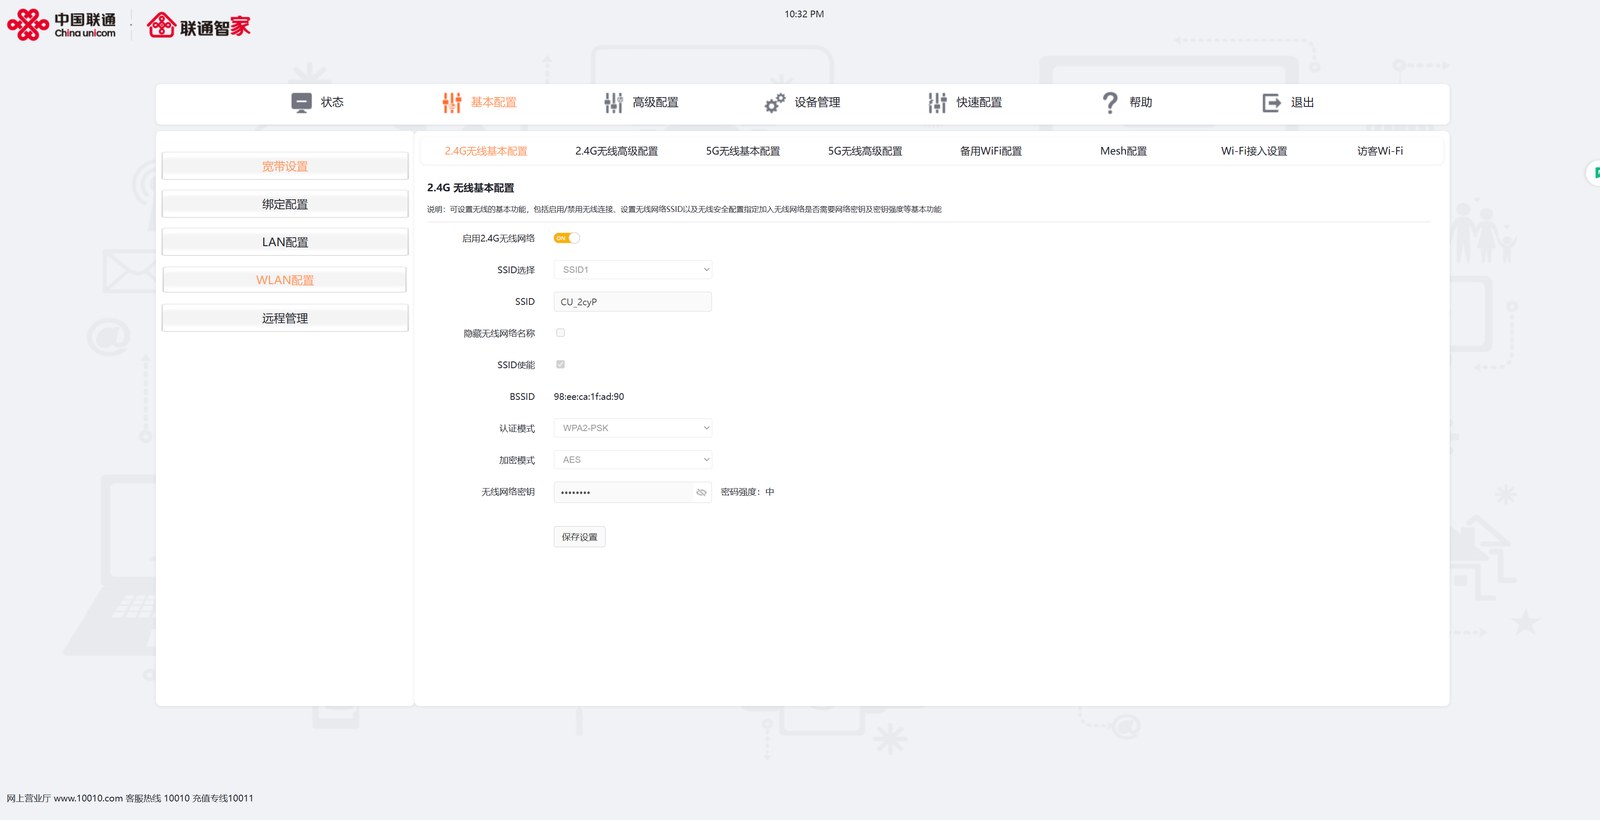1600x820 pixels.
Task: Open LAN配置 in the sidebar
Action: pos(285,242)
